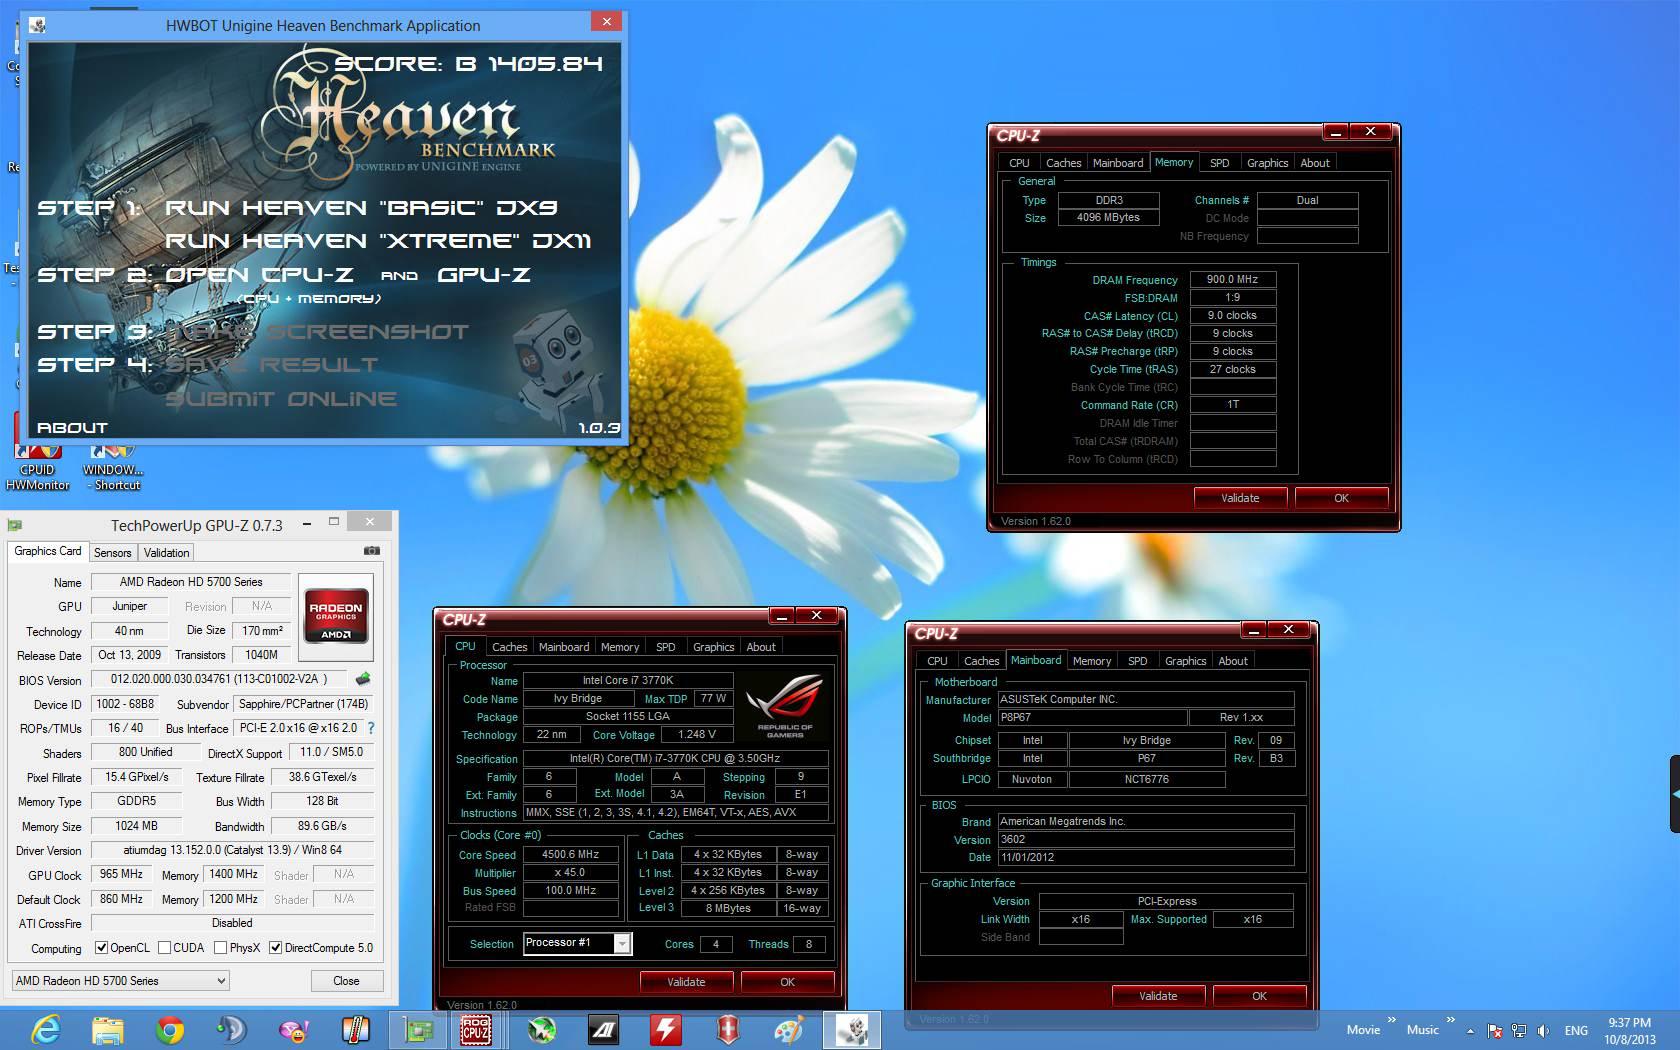This screenshot has height=1050, width=1680.
Task: Click motherboard Model field P8P67
Action: point(1092,718)
